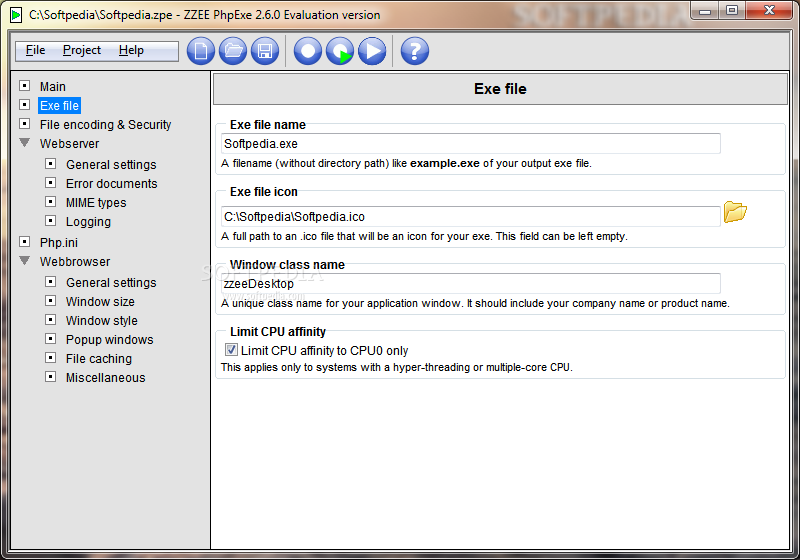Maximize the ZZEE PhpExe window
The image size is (800, 560).
coord(732,11)
